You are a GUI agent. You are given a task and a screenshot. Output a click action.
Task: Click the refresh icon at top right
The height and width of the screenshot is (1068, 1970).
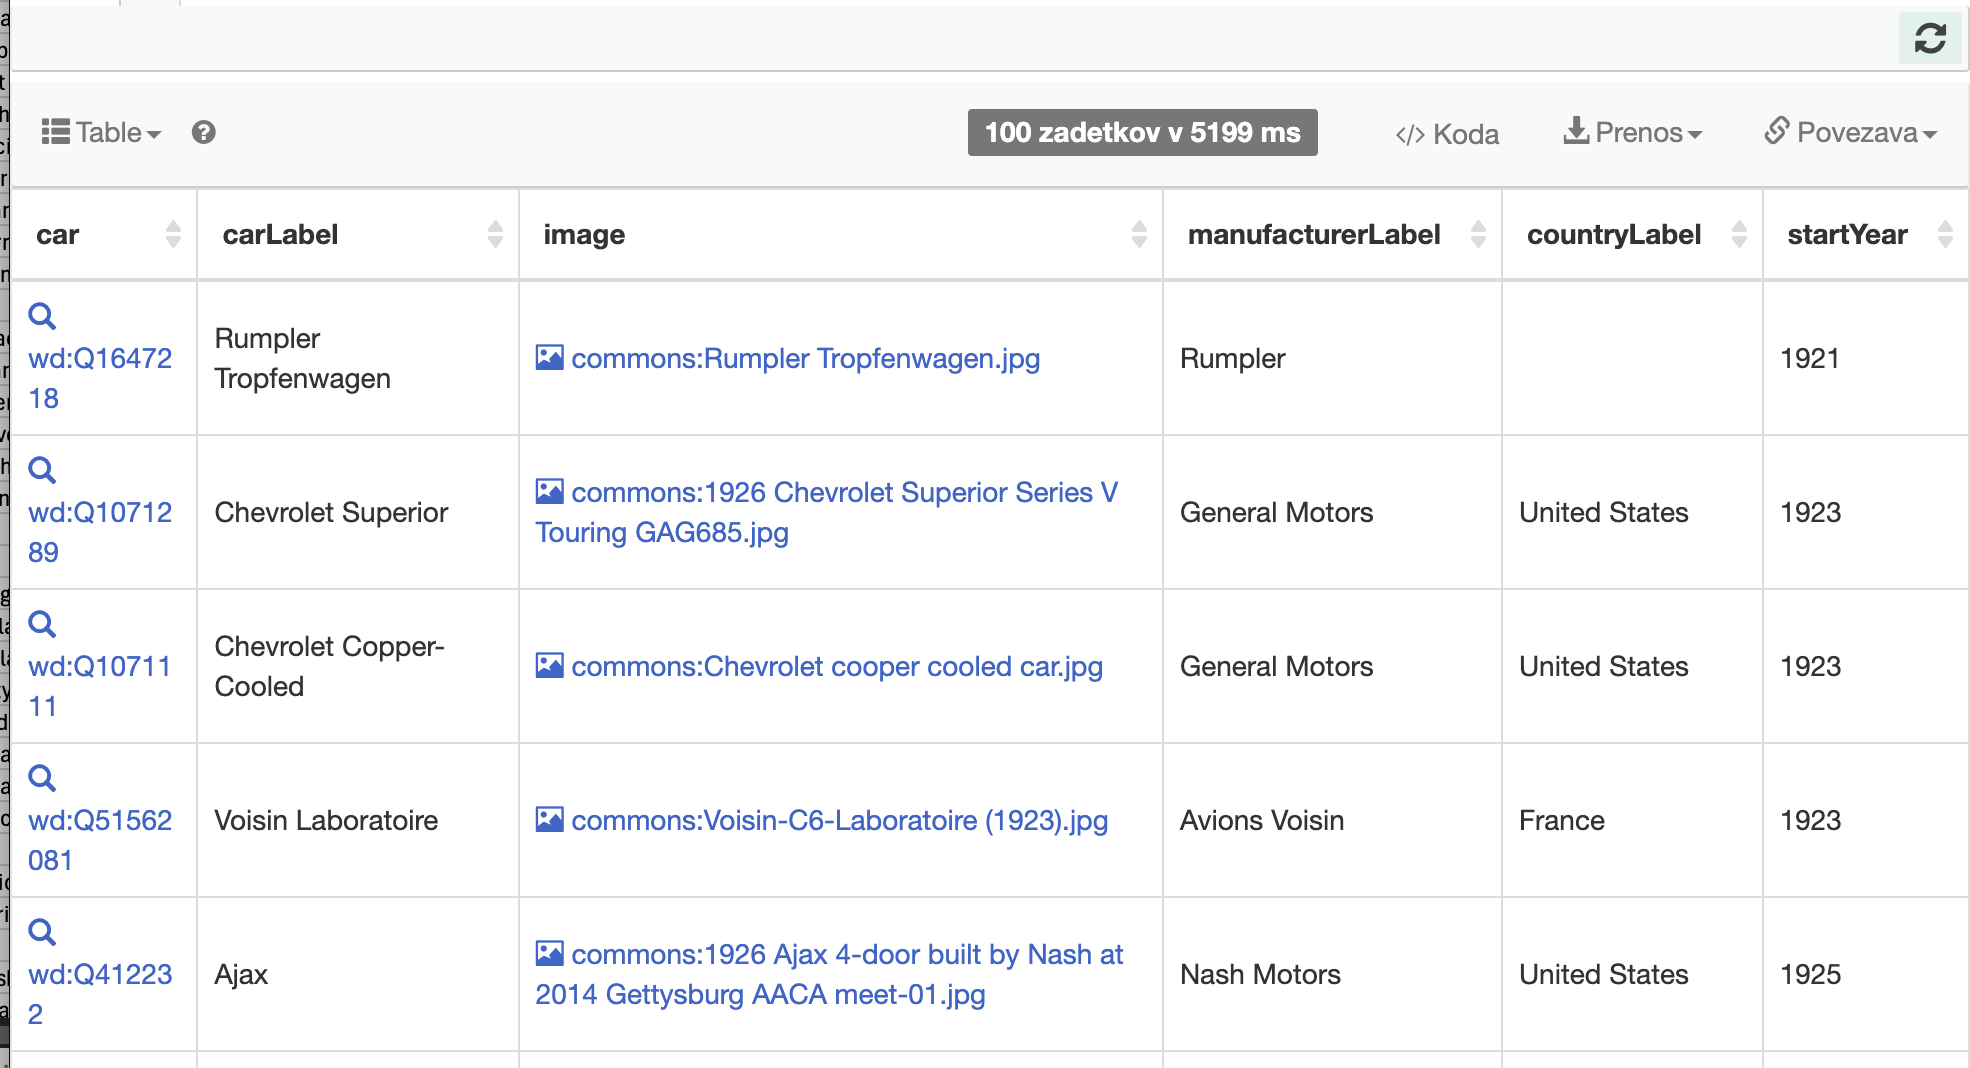point(1930,38)
